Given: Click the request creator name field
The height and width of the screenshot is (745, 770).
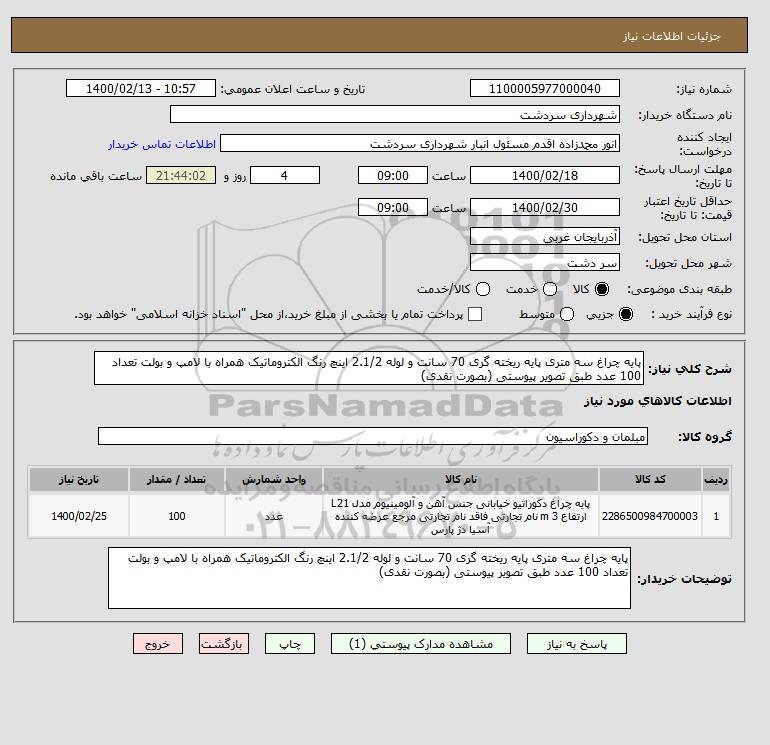Looking at the screenshot, I should pyautogui.click(x=420, y=144).
